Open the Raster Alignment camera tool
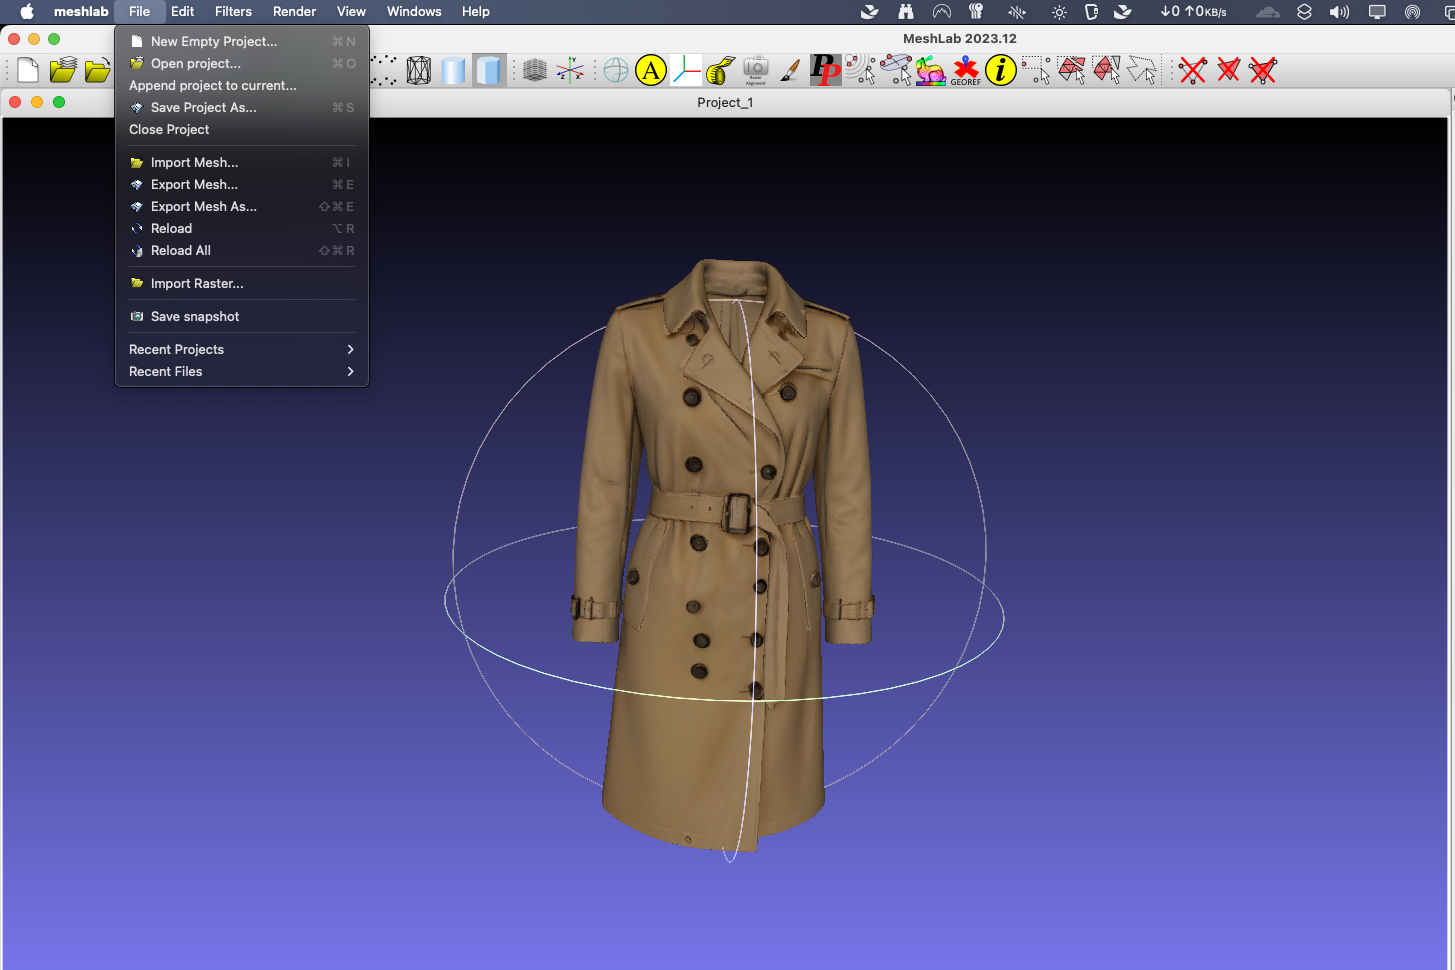1455x970 pixels. coord(756,70)
